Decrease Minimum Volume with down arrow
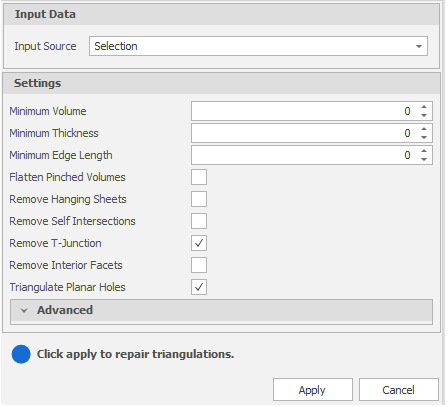The width and height of the screenshot is (448, 407). point(424,115)
